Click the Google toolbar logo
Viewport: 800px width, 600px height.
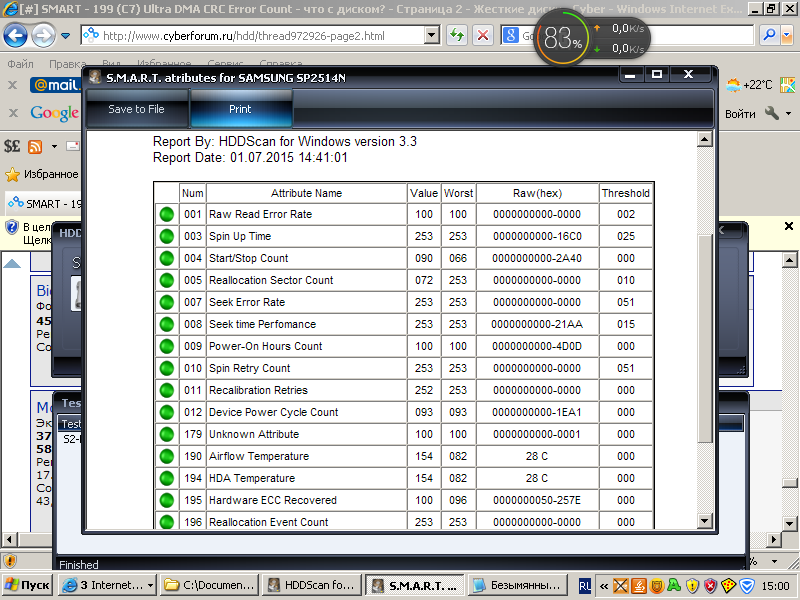(54, 113)
